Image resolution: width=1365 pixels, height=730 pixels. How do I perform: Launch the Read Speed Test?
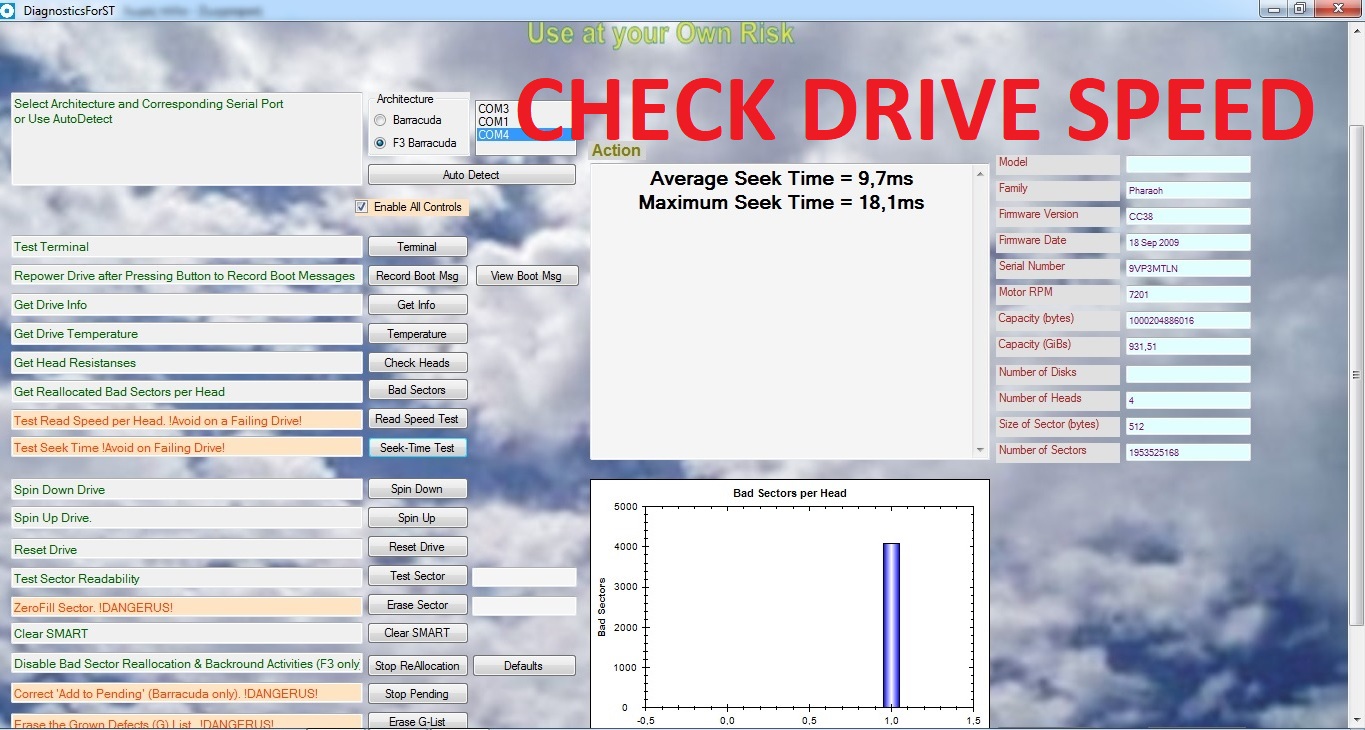coord(417,419)
